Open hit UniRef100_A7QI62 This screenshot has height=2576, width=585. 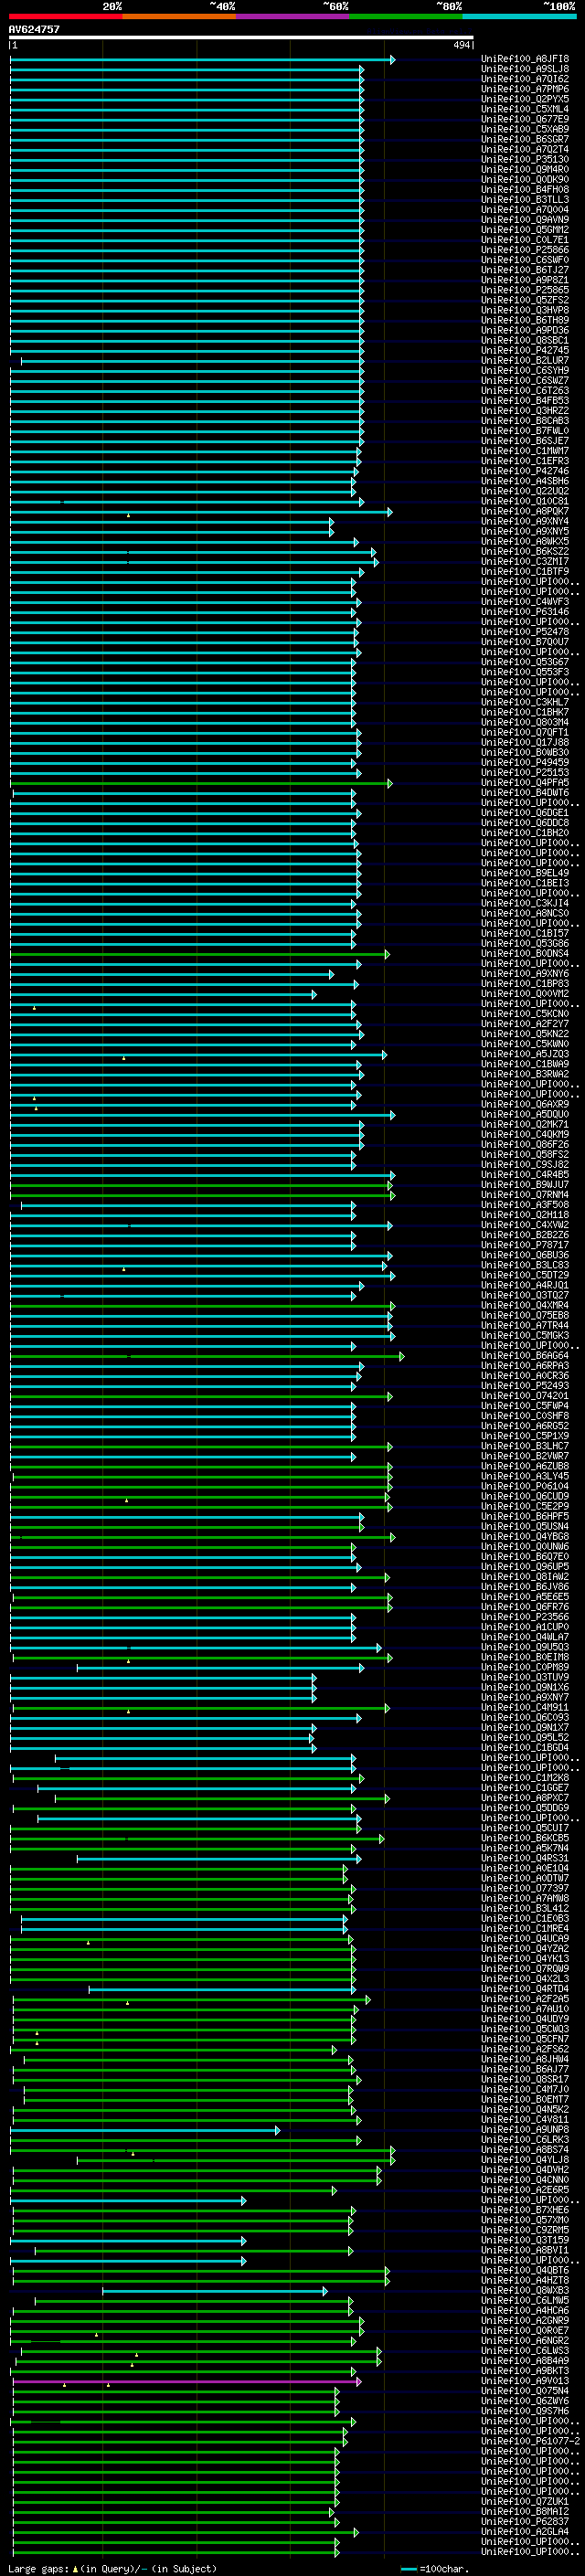tap(525, 79)
